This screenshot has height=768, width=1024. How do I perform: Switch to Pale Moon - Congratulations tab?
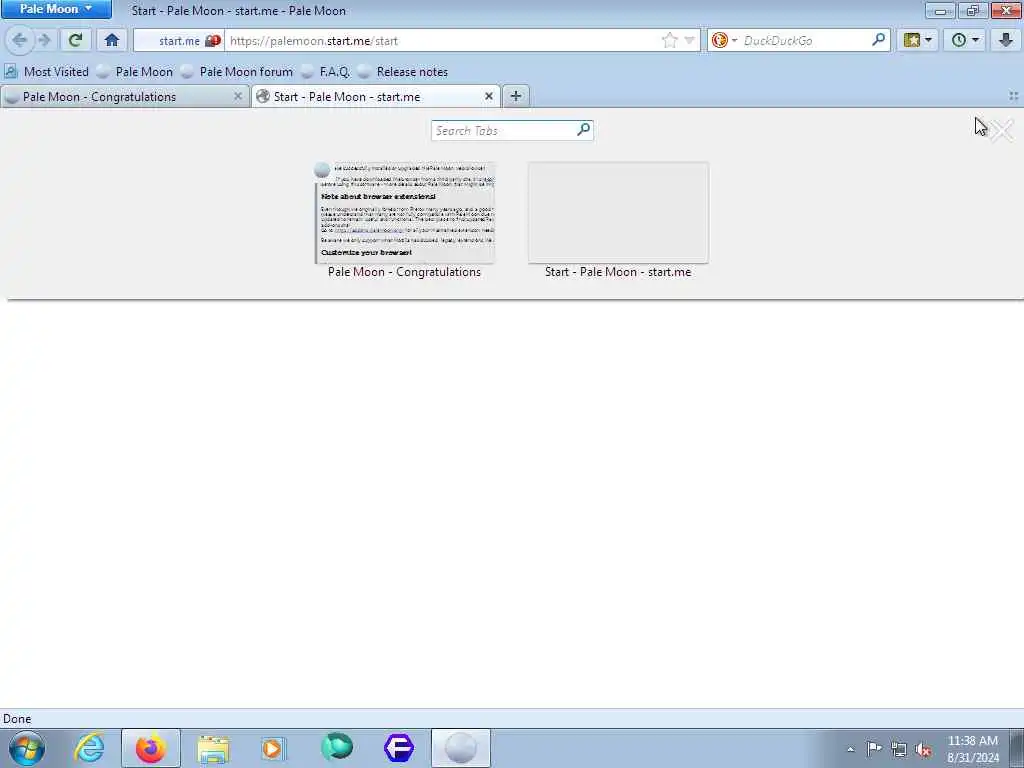[118, 97]
